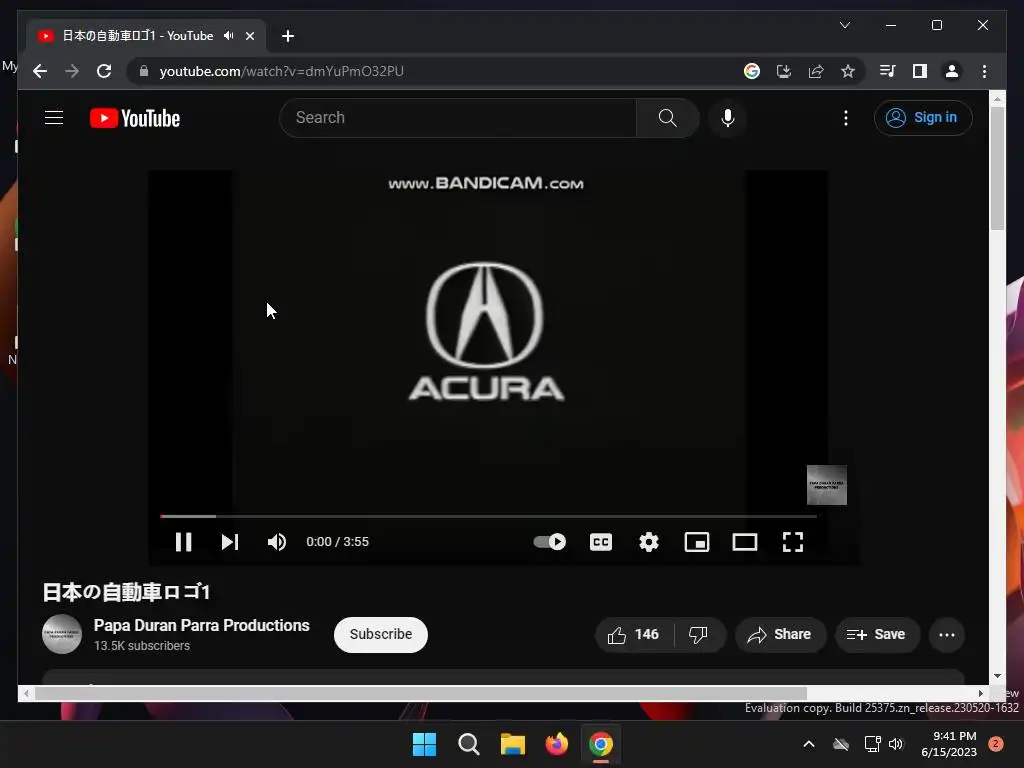The height and width of the screenshot is (768, 1024).
Task: Open taskbar Search
Action: (468, 744)
